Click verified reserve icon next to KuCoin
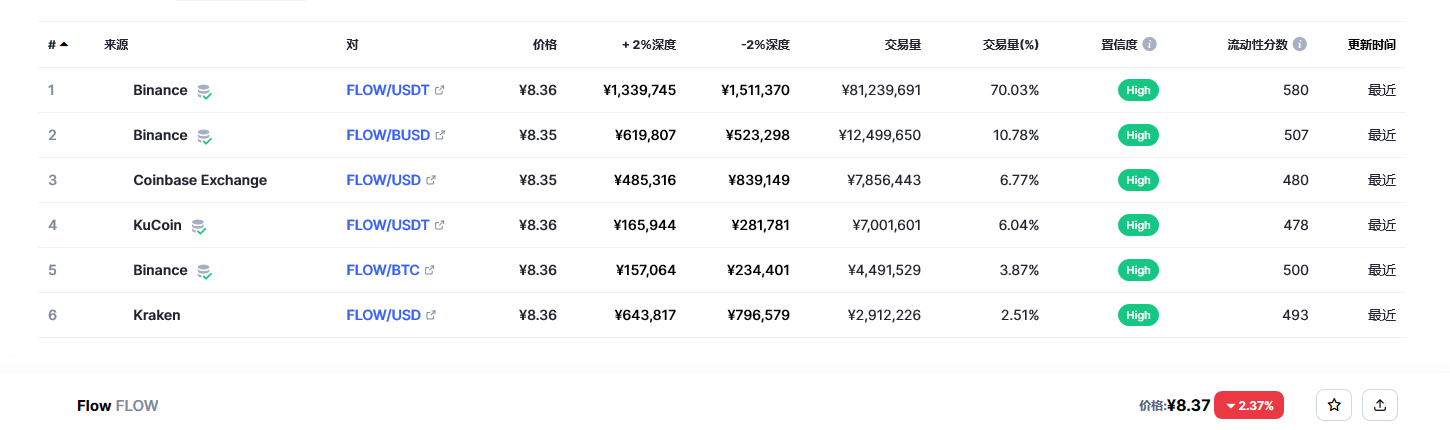This screenshot has width=1450, height=430. click(x=199, y=226)
